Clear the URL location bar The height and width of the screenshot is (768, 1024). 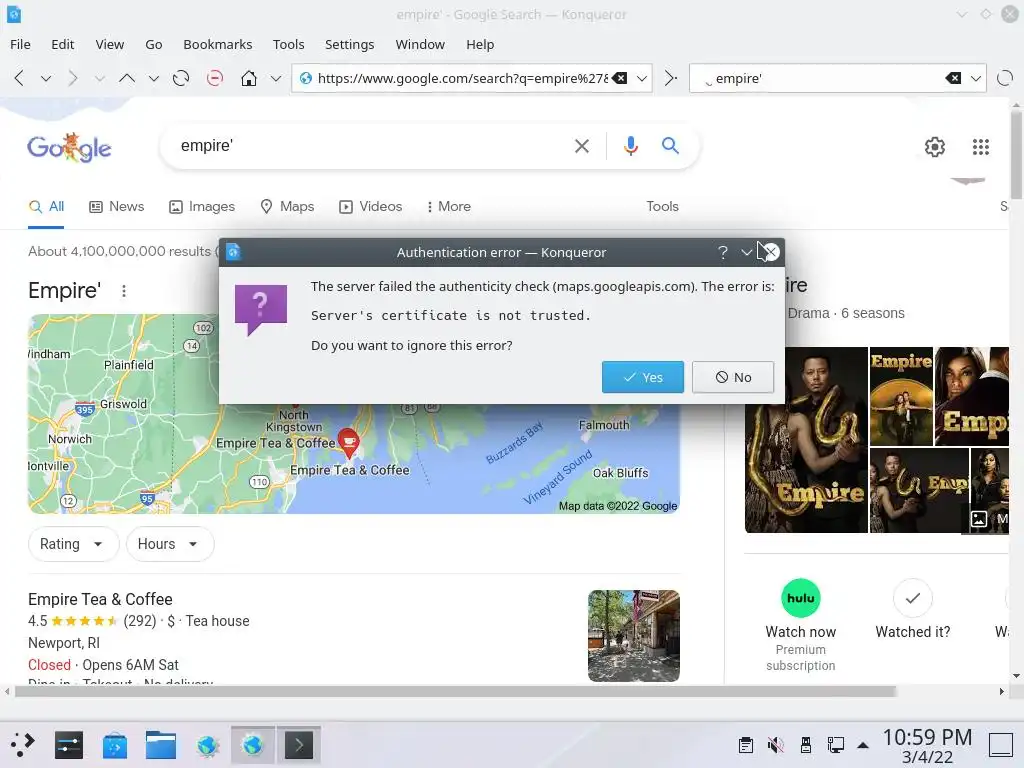[619, 78]
